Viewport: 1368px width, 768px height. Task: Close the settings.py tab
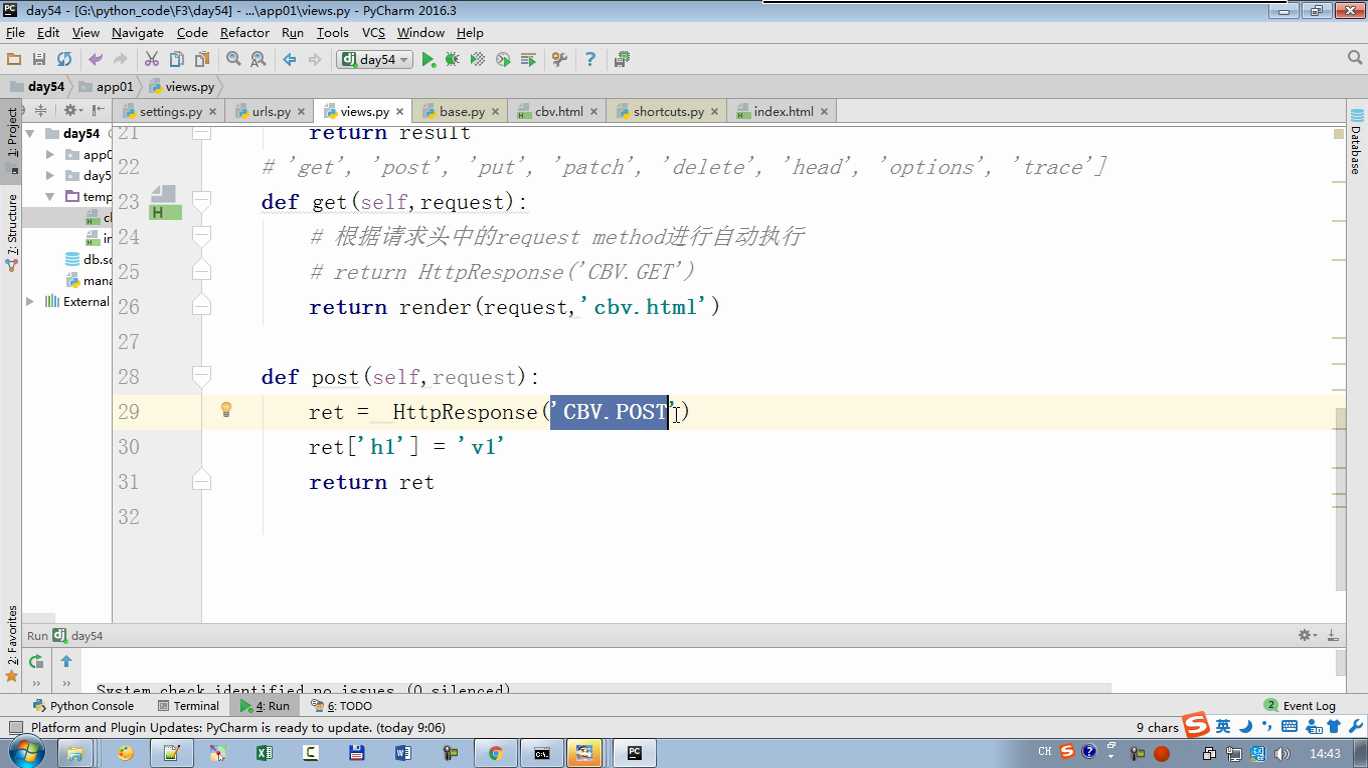tap(212, 112)
